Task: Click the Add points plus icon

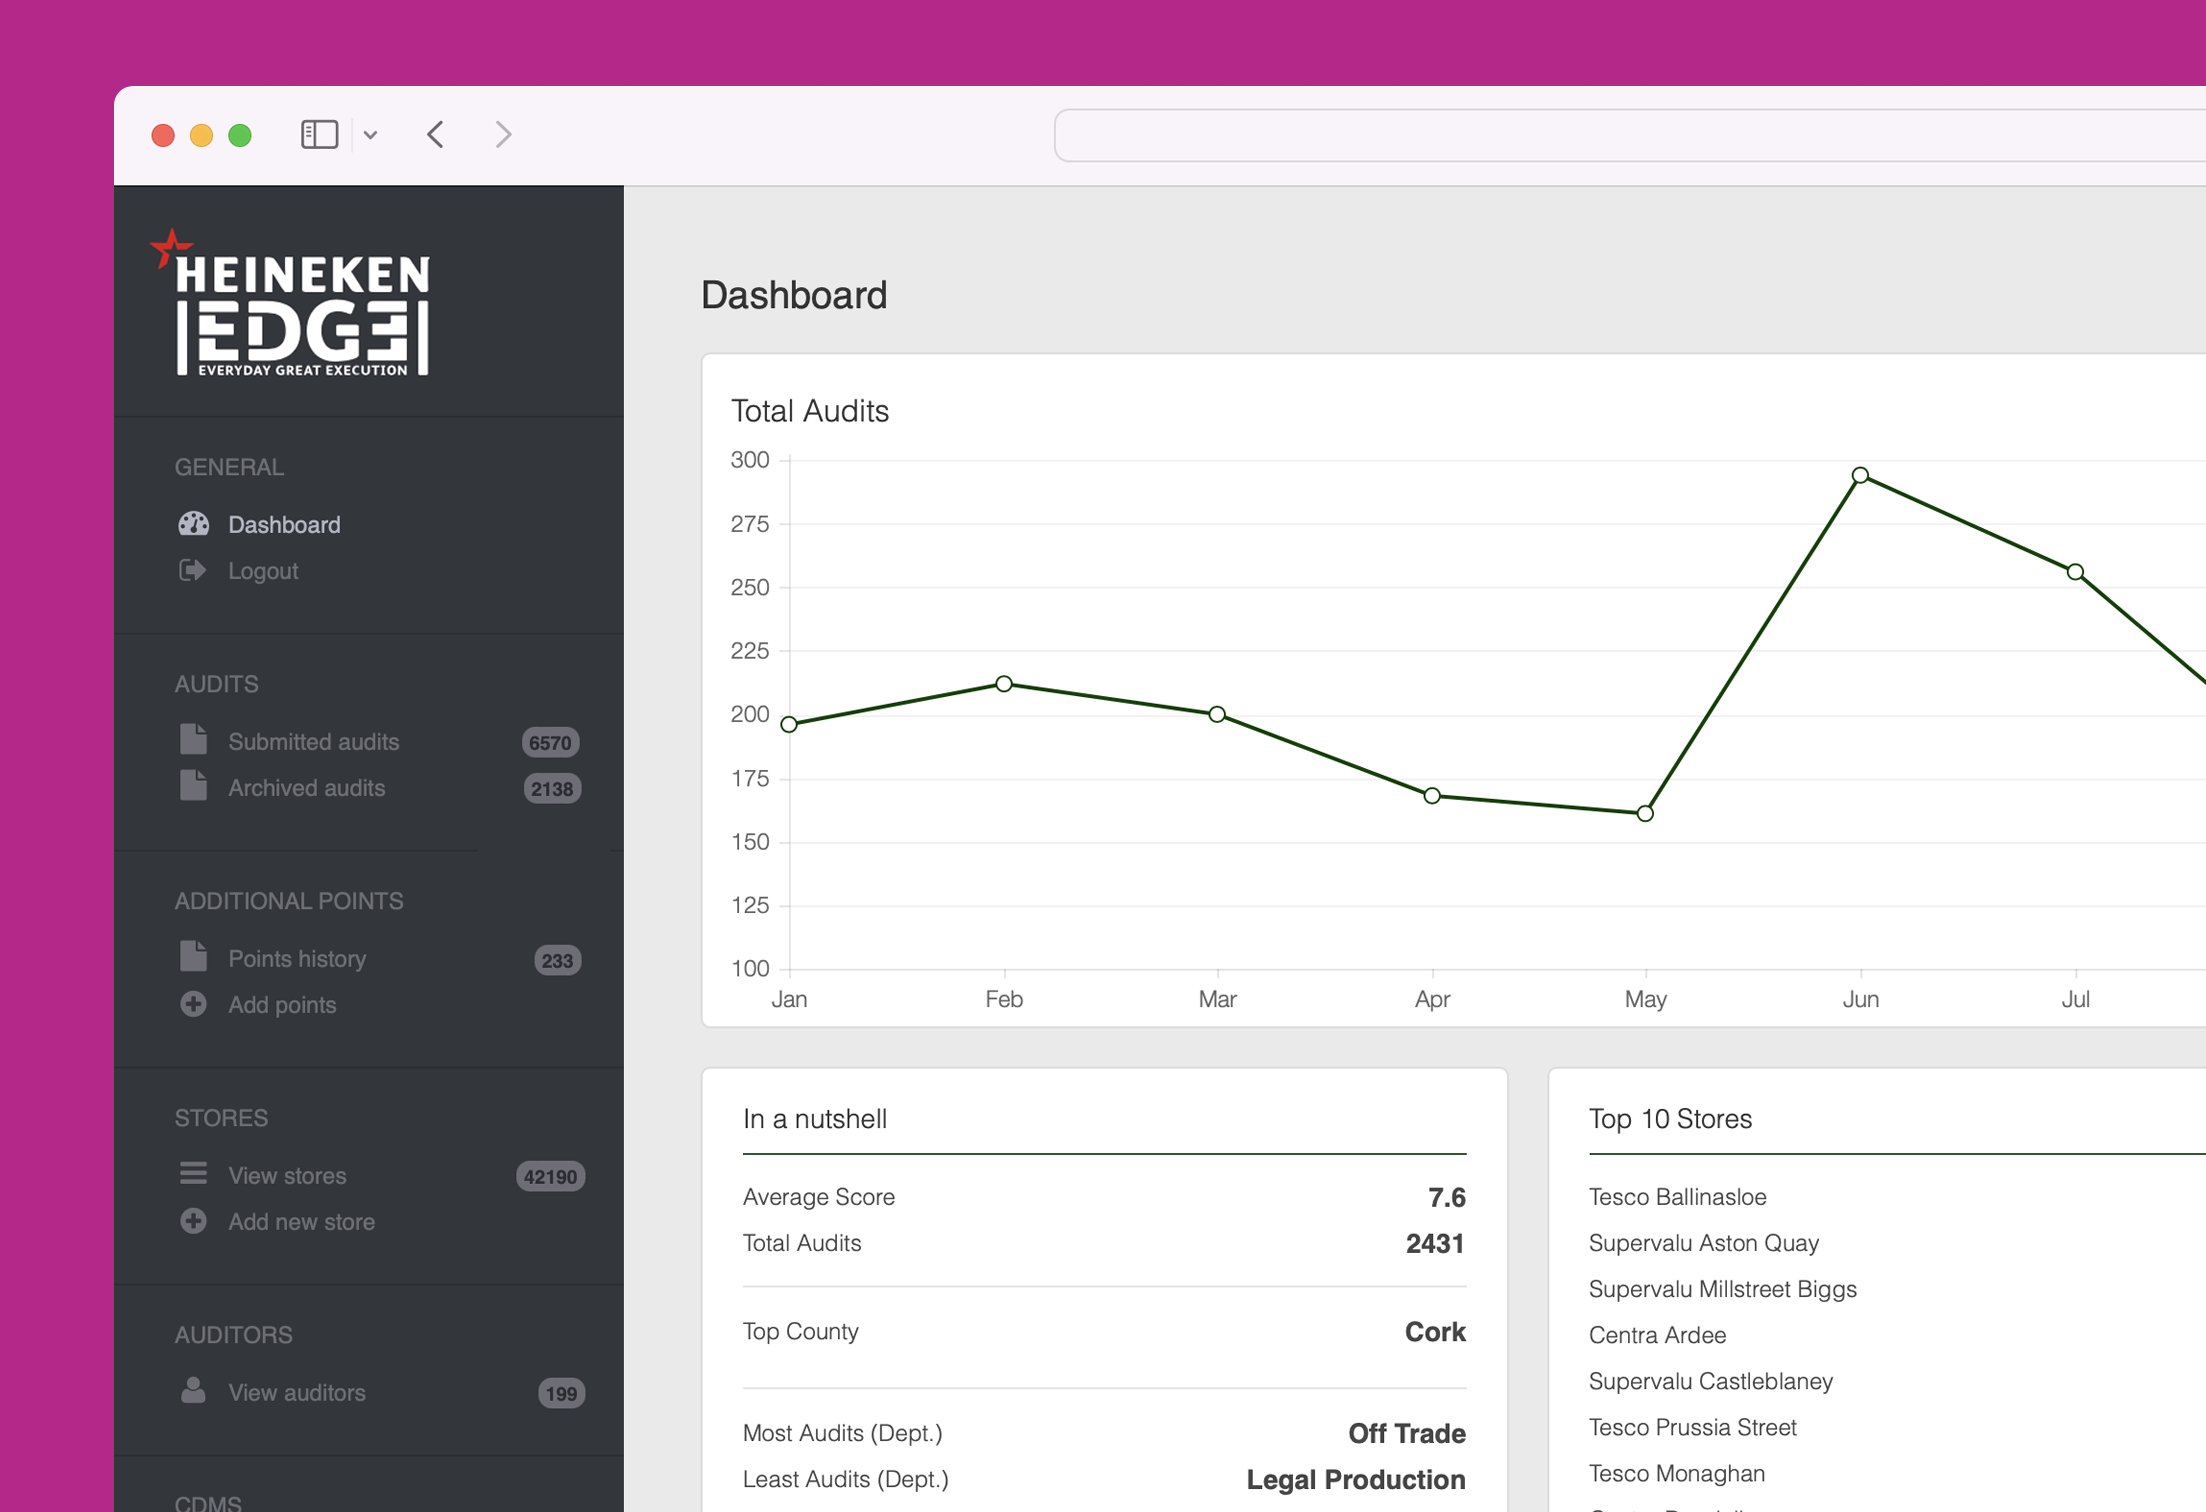Action: click(x=192, y=1004)
